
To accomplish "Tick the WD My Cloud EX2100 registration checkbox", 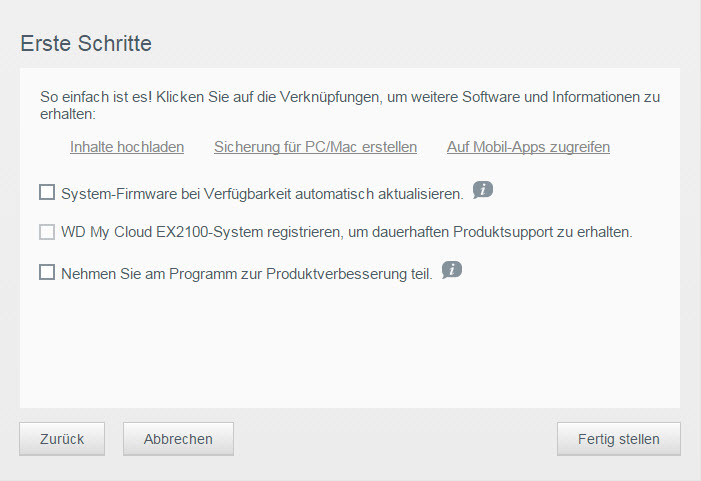I will (47, 232).
